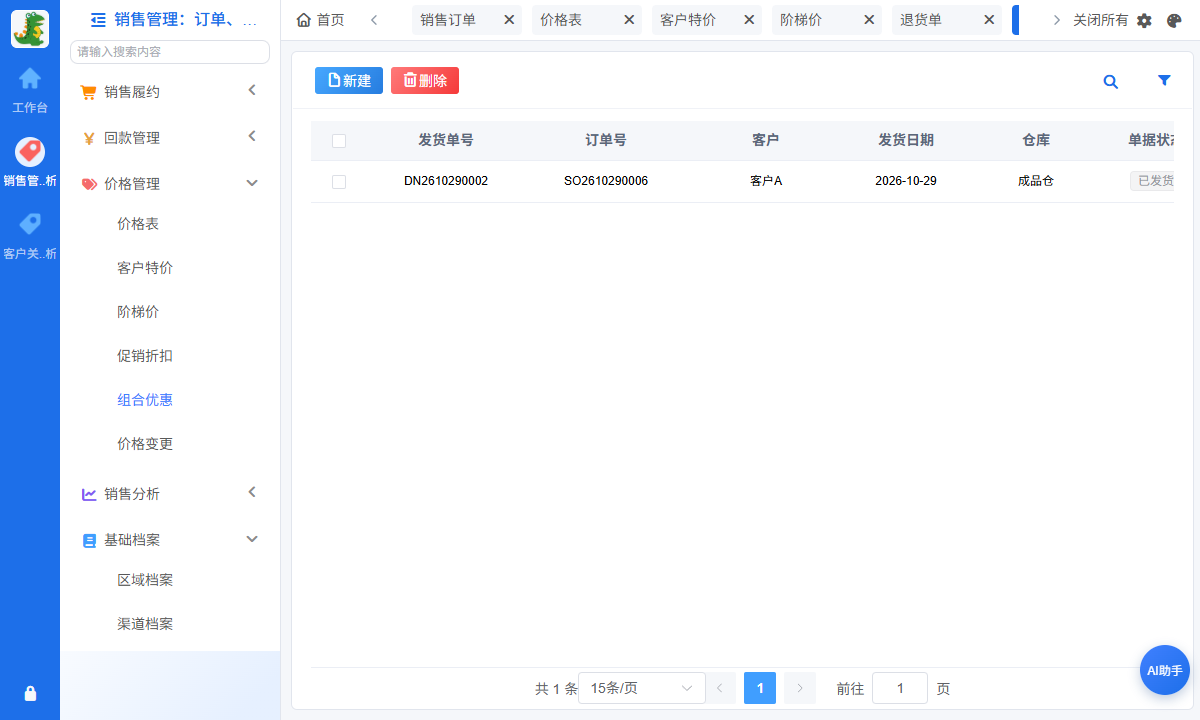The height and width of the screenshot is (720, 1200).
Task: Close the 销售订单 tab
Action: 509,20
